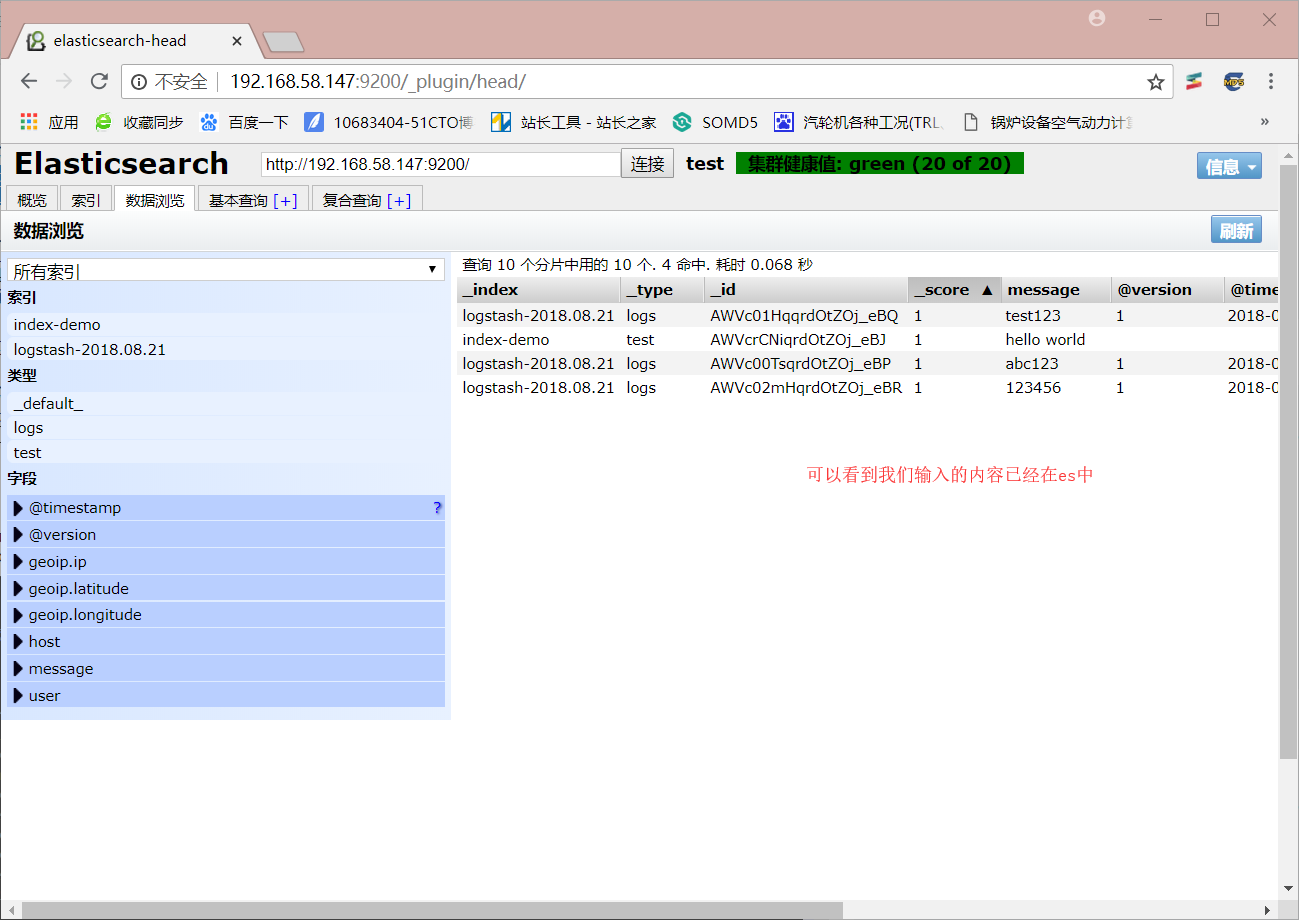Sort results by _type column

[663, 290]
